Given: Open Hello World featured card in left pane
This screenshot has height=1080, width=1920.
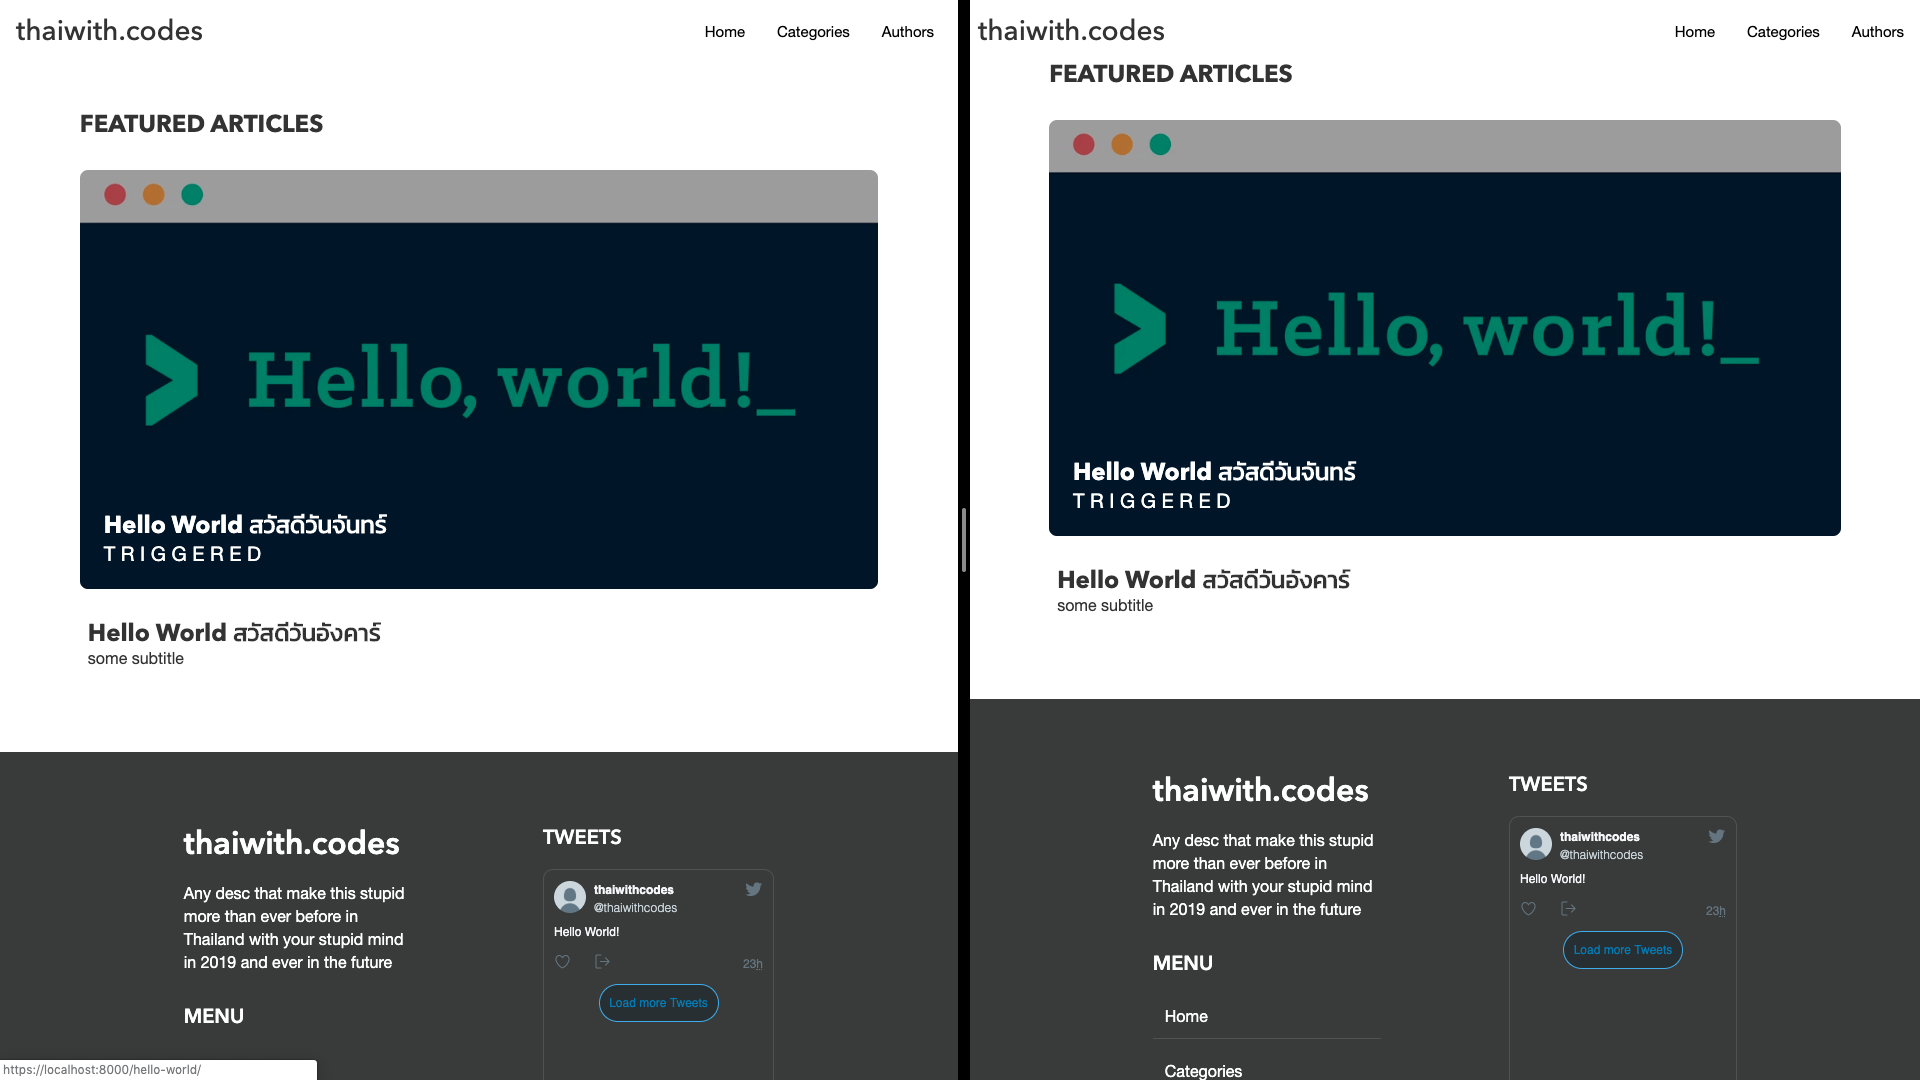Looking at the screenshot, I should (478, 380).
